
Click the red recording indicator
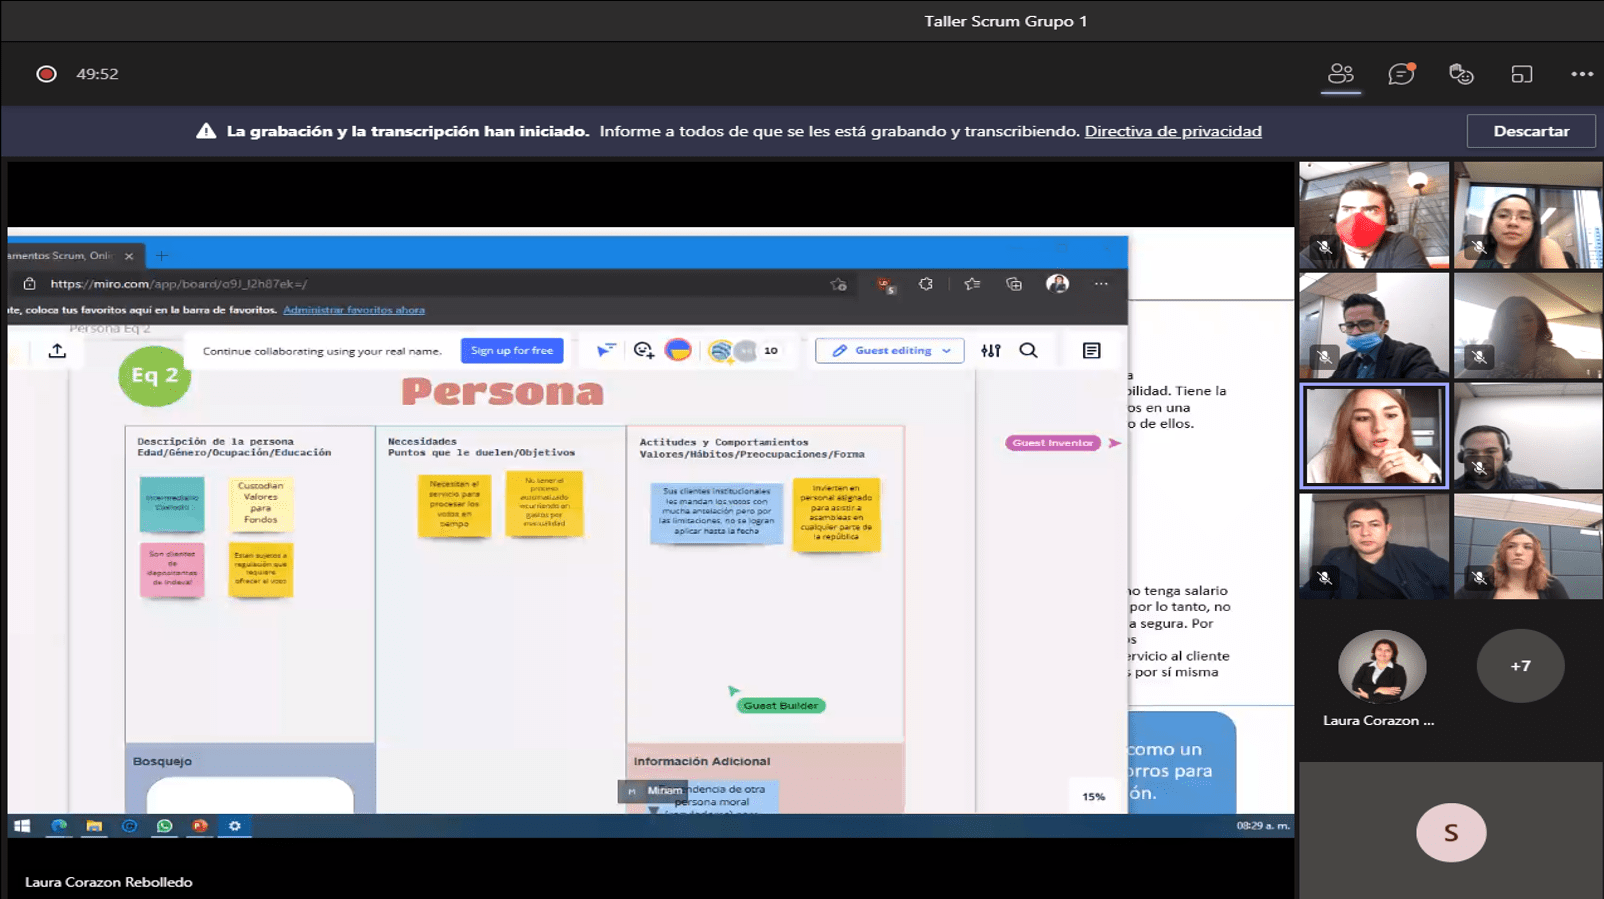tap(46, 74)
